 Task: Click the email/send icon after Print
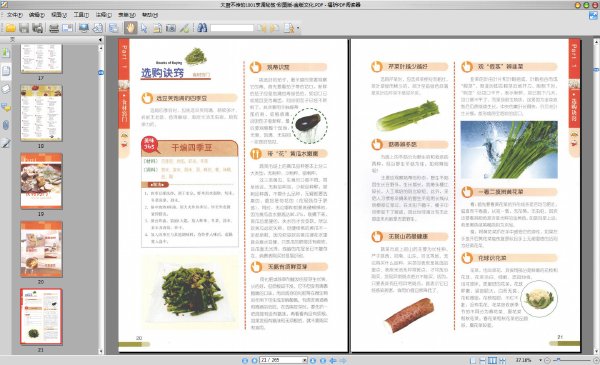[x=67, y=28]
